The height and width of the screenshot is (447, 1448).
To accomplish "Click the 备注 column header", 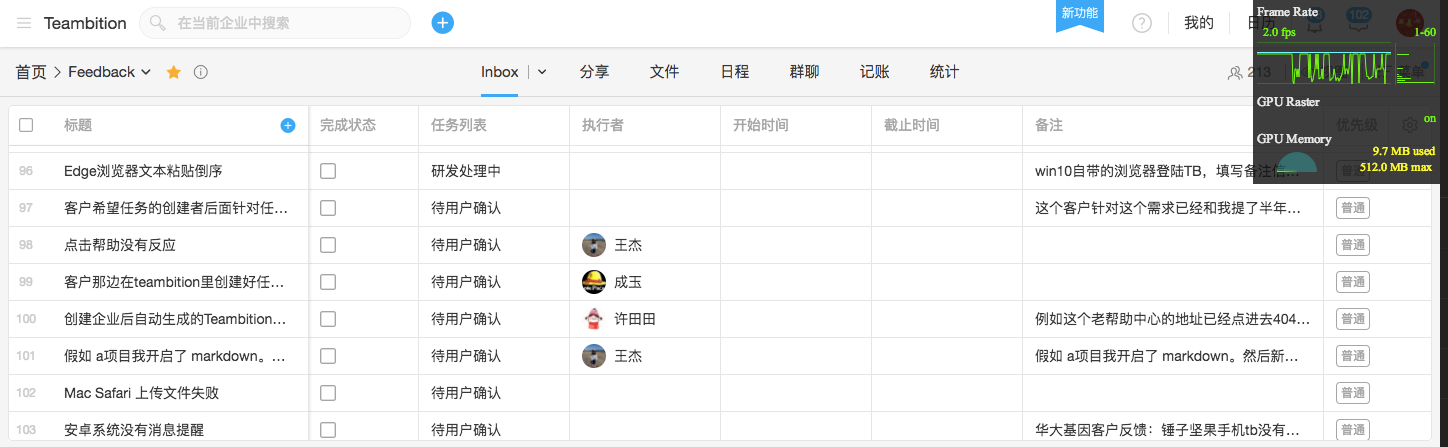I will click(x=1049, y=125).
